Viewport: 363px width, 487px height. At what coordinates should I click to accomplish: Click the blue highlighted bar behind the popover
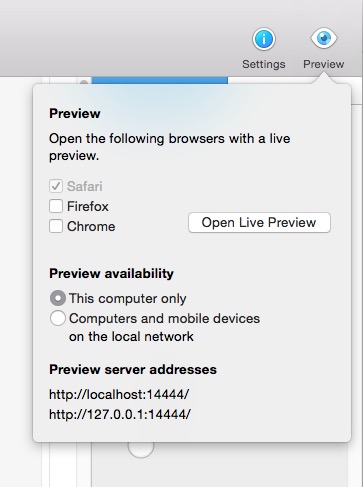pos(160,80)
